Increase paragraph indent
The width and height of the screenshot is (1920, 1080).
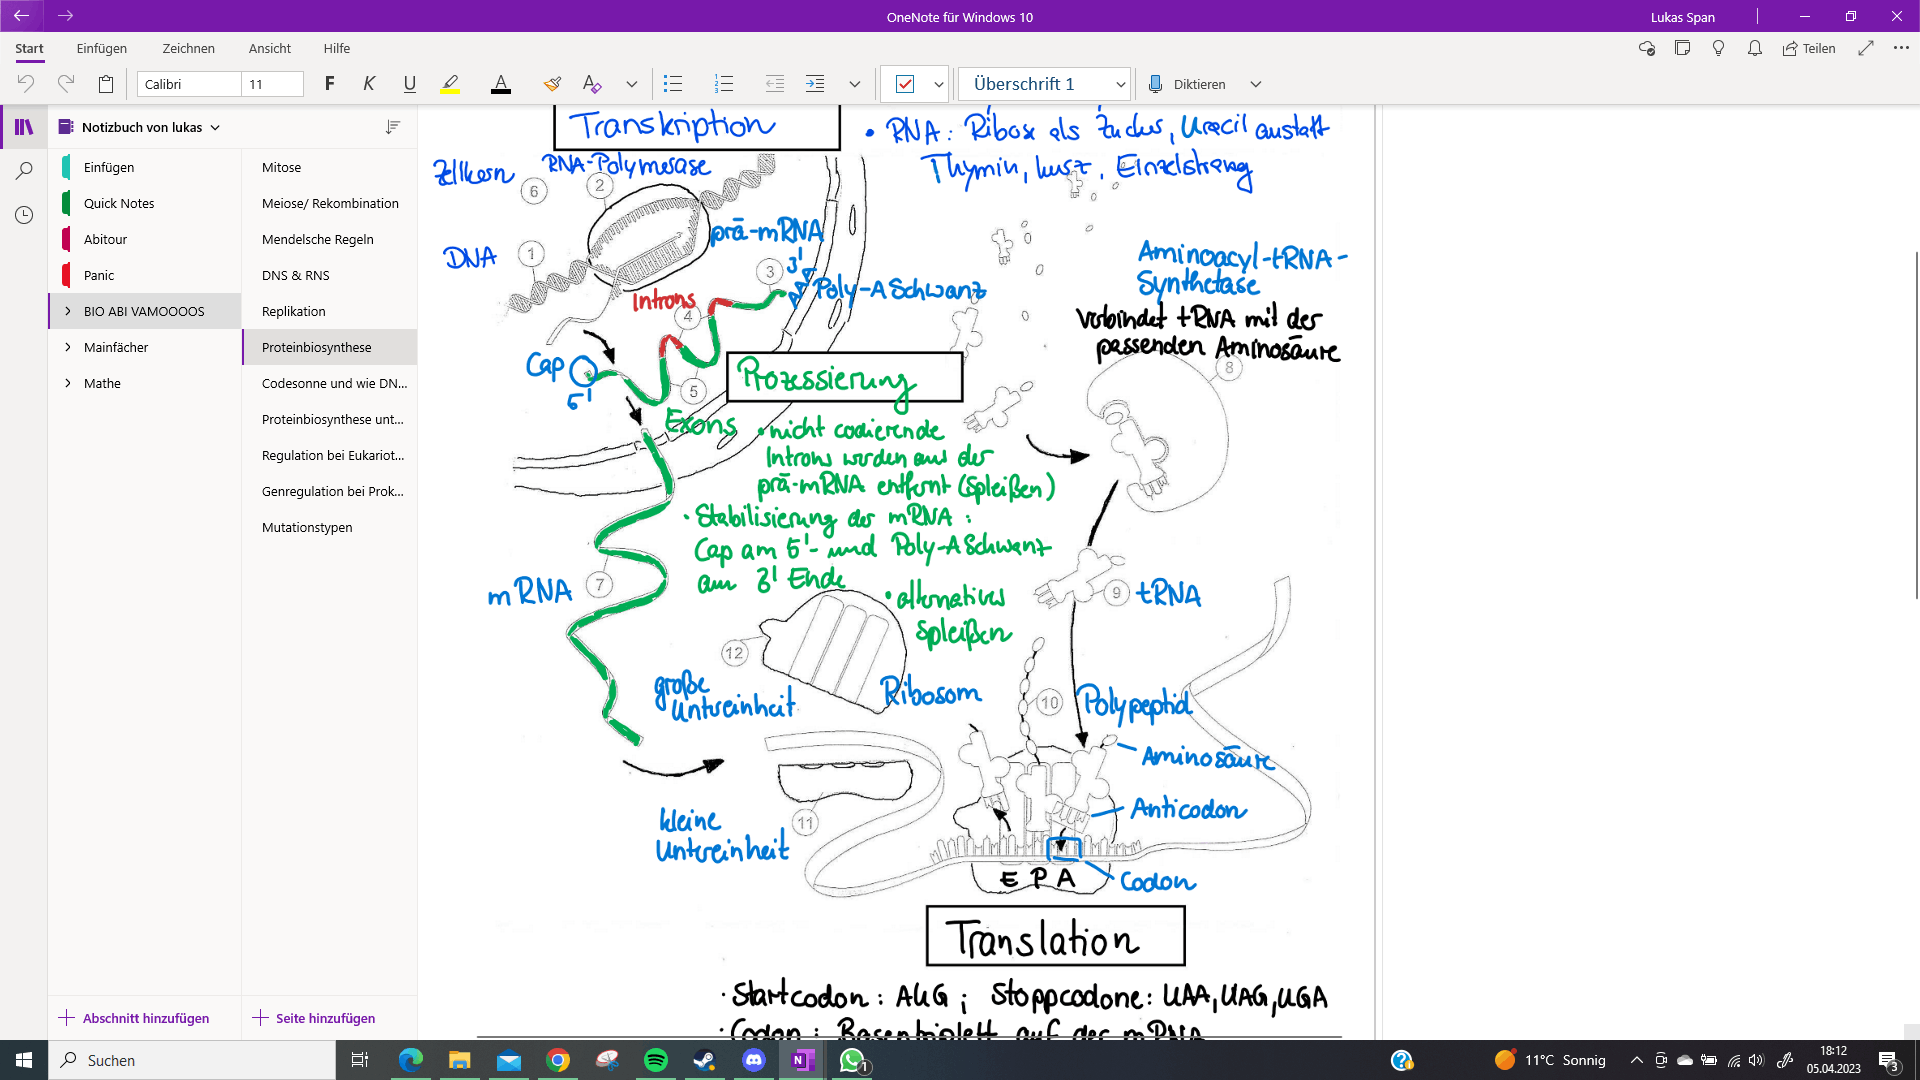[x=815, y=84]
